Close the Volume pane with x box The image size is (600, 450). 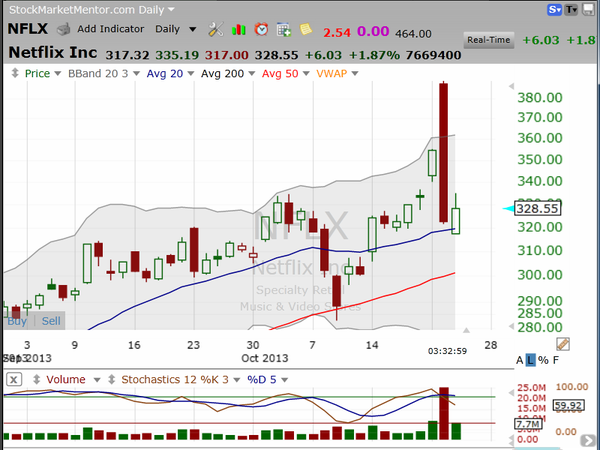point(14,380)
